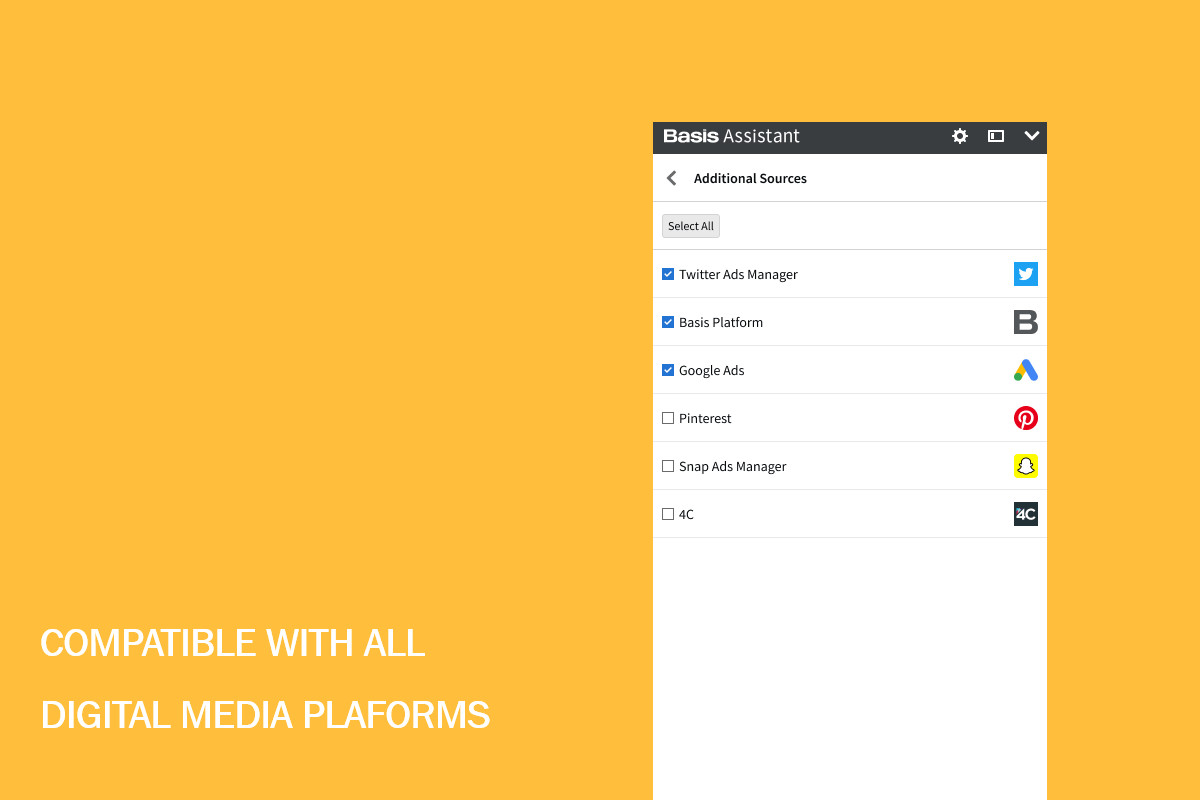Viewport: 1200px width, 800px height.
Task: Uncheck the Basis Platform checkbox
Action: [668, 322]
